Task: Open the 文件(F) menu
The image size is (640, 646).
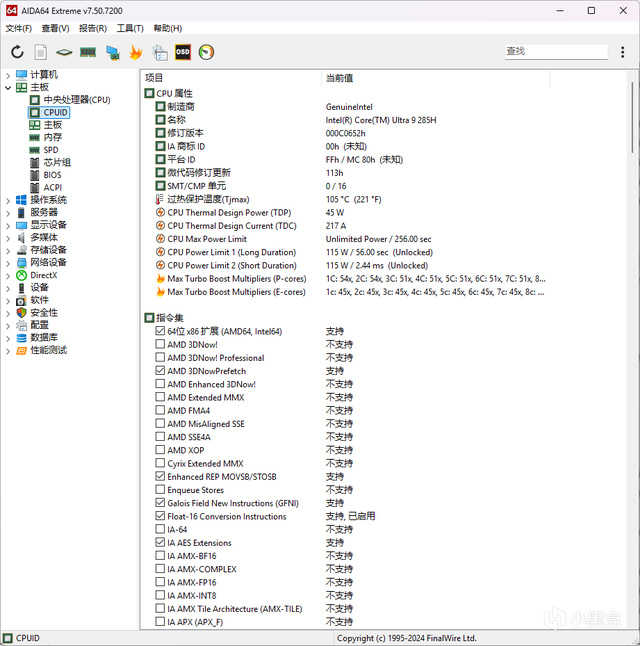Action: 19,28
